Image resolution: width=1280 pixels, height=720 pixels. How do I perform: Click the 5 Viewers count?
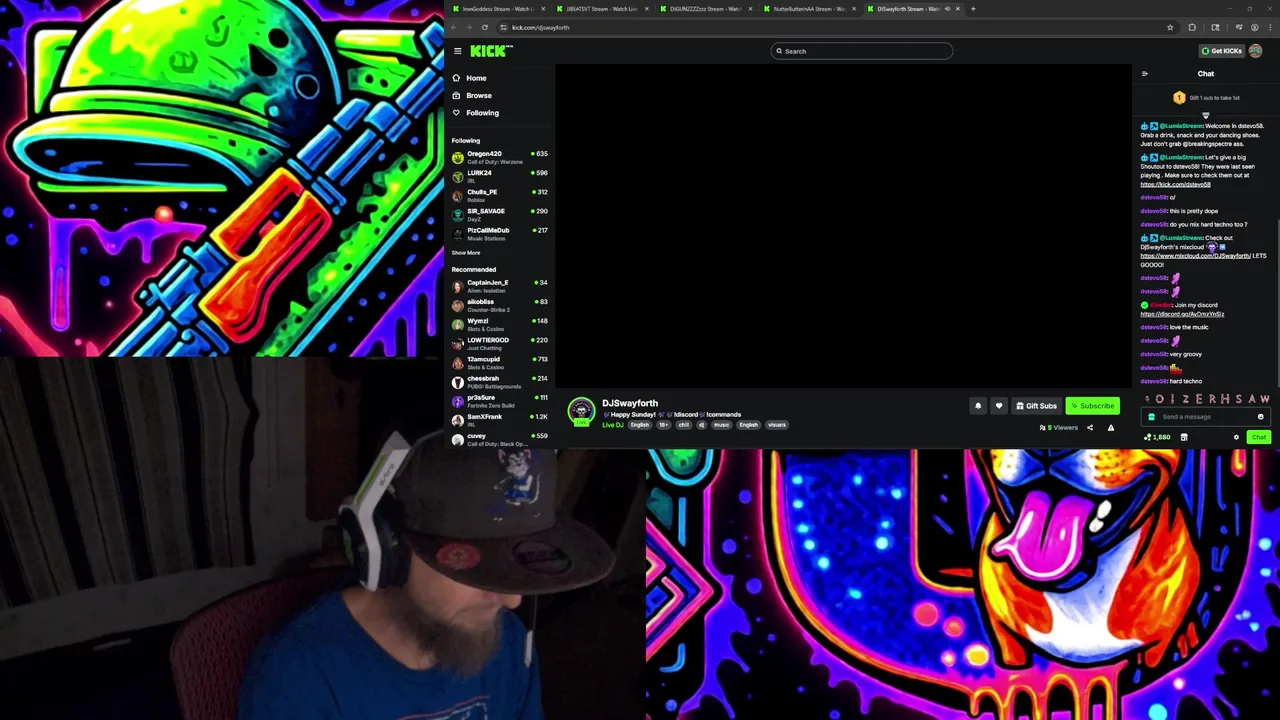1059,428
